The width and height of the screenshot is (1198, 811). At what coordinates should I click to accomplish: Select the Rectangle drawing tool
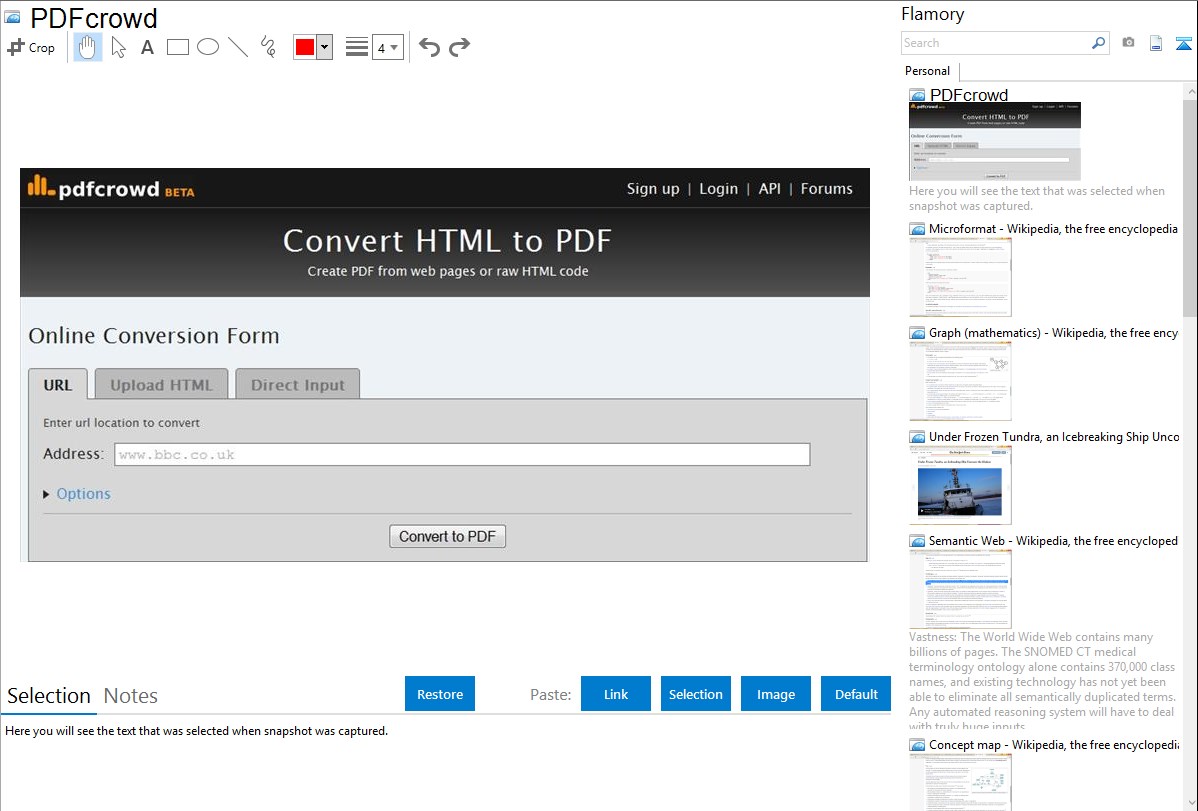pyautogui.click(x=177, y=47)
